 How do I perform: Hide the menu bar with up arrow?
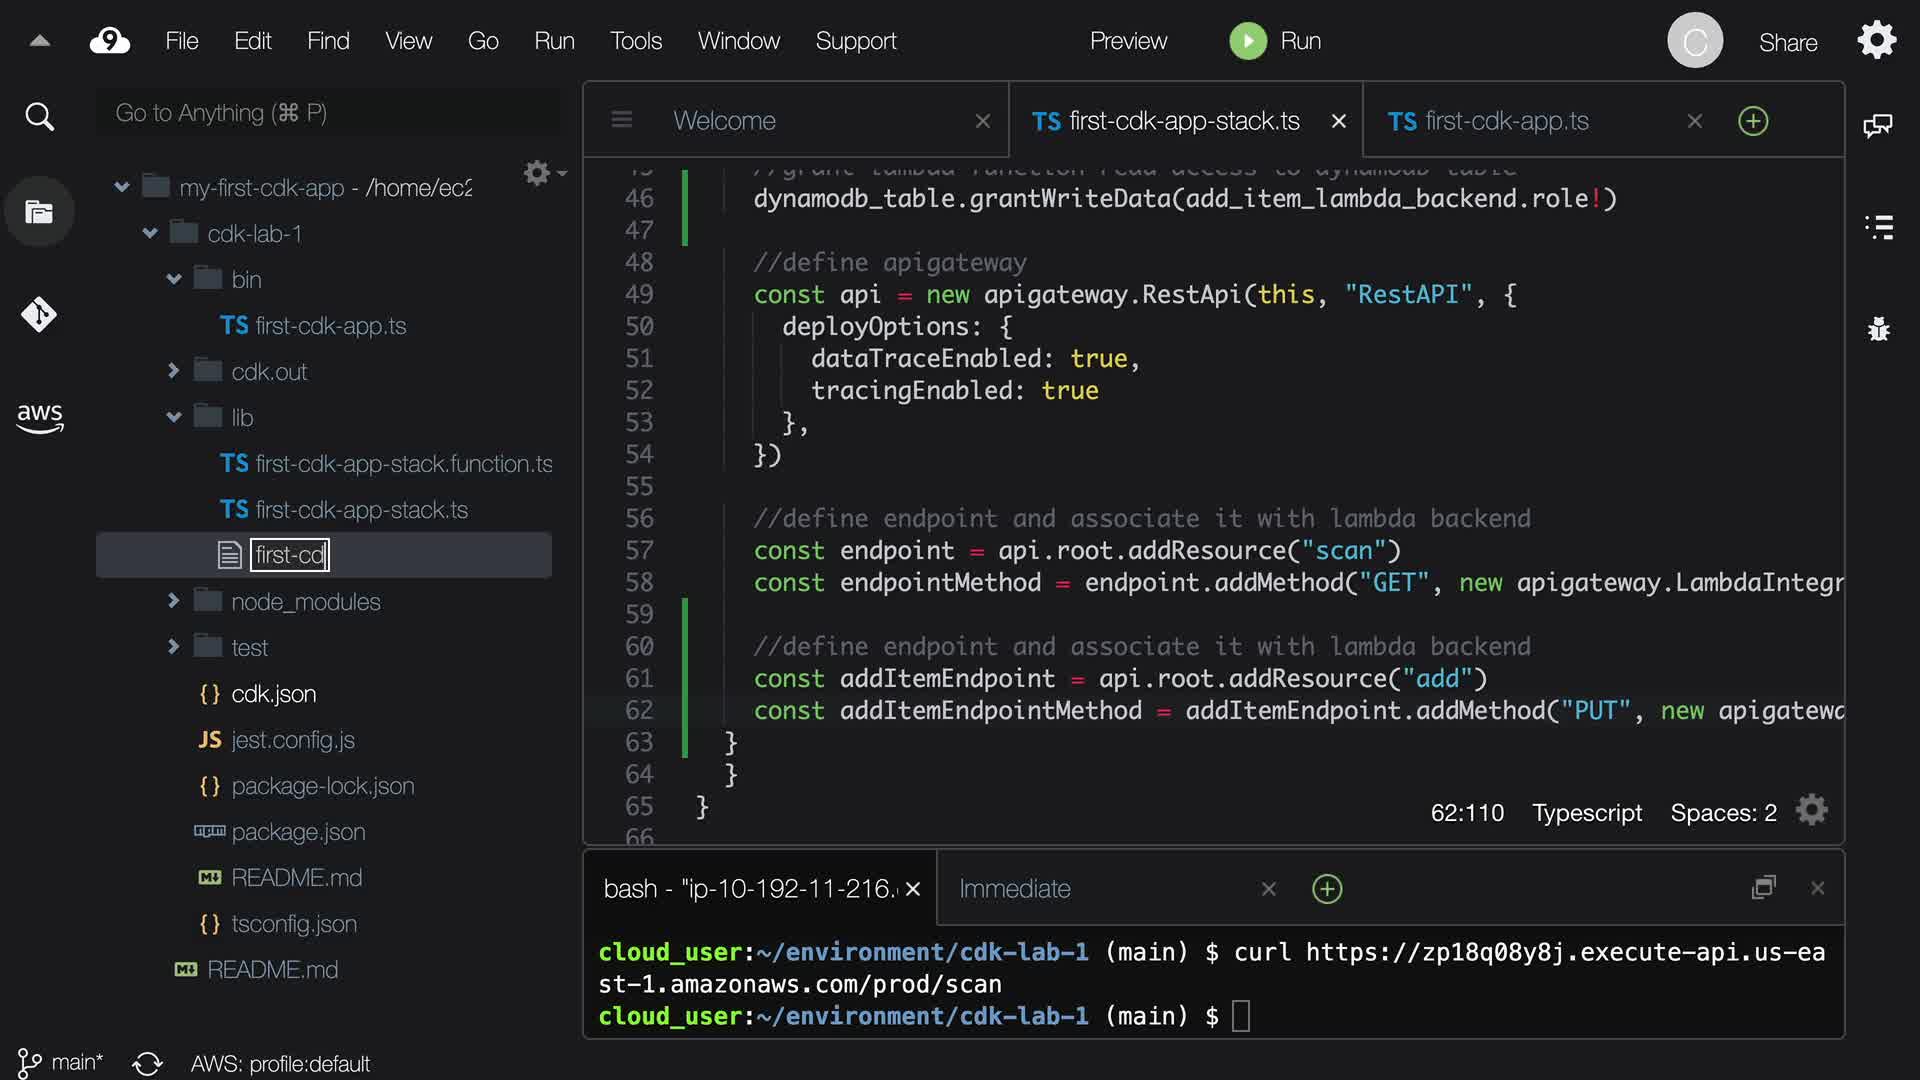39,41
